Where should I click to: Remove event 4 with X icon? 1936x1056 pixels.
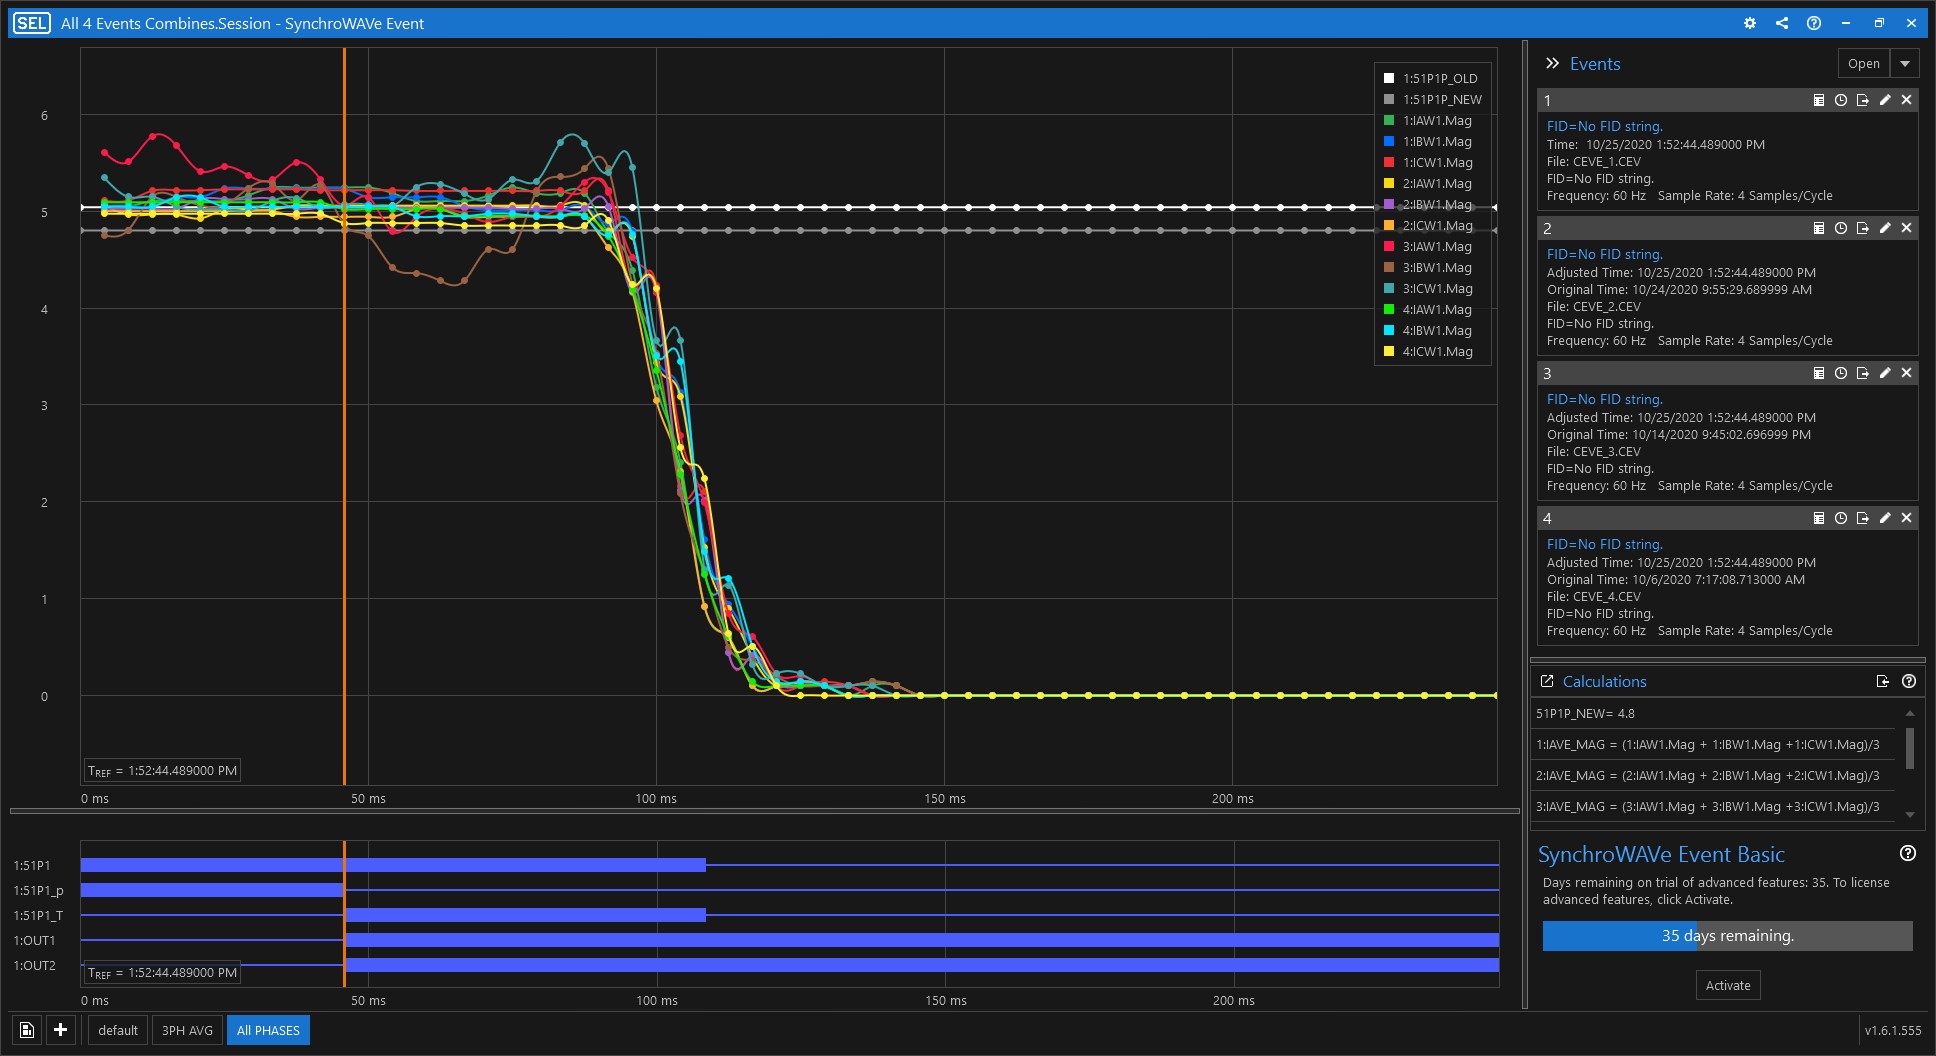[1907, 518]
